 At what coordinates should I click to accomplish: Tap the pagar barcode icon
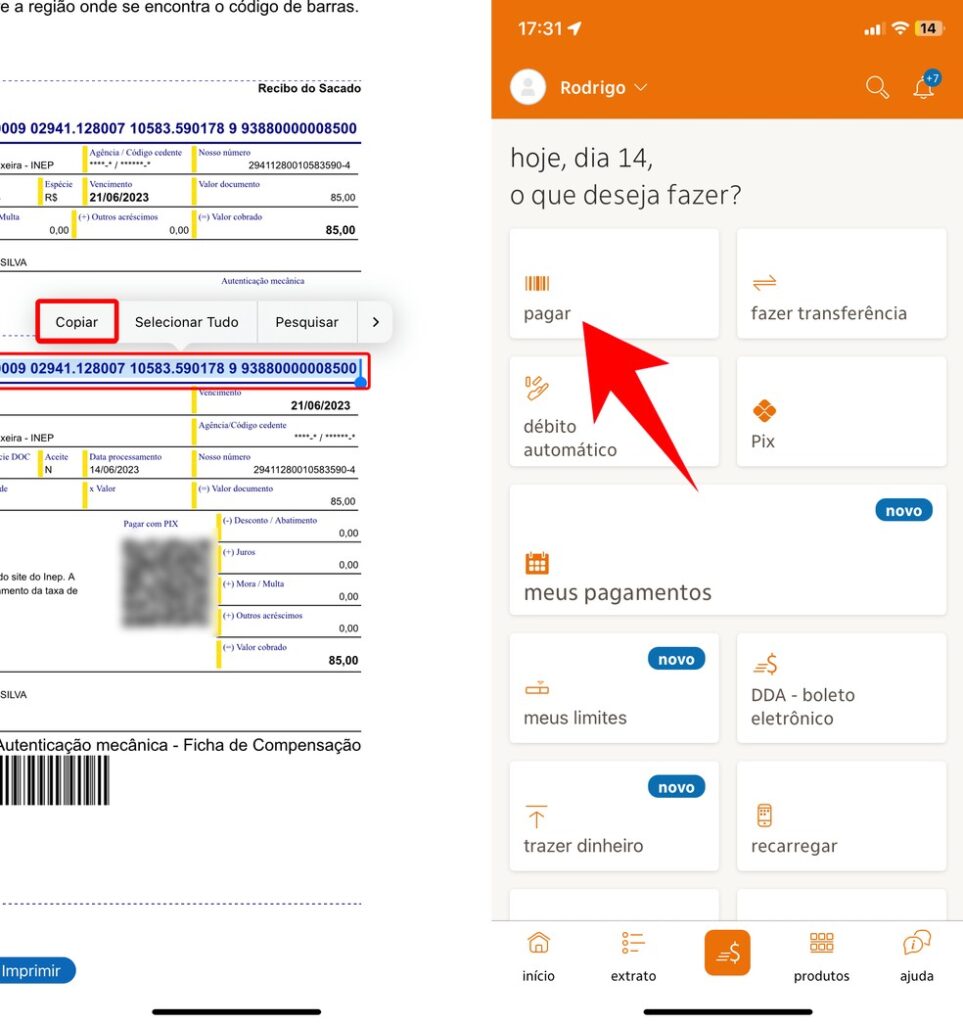537,283
